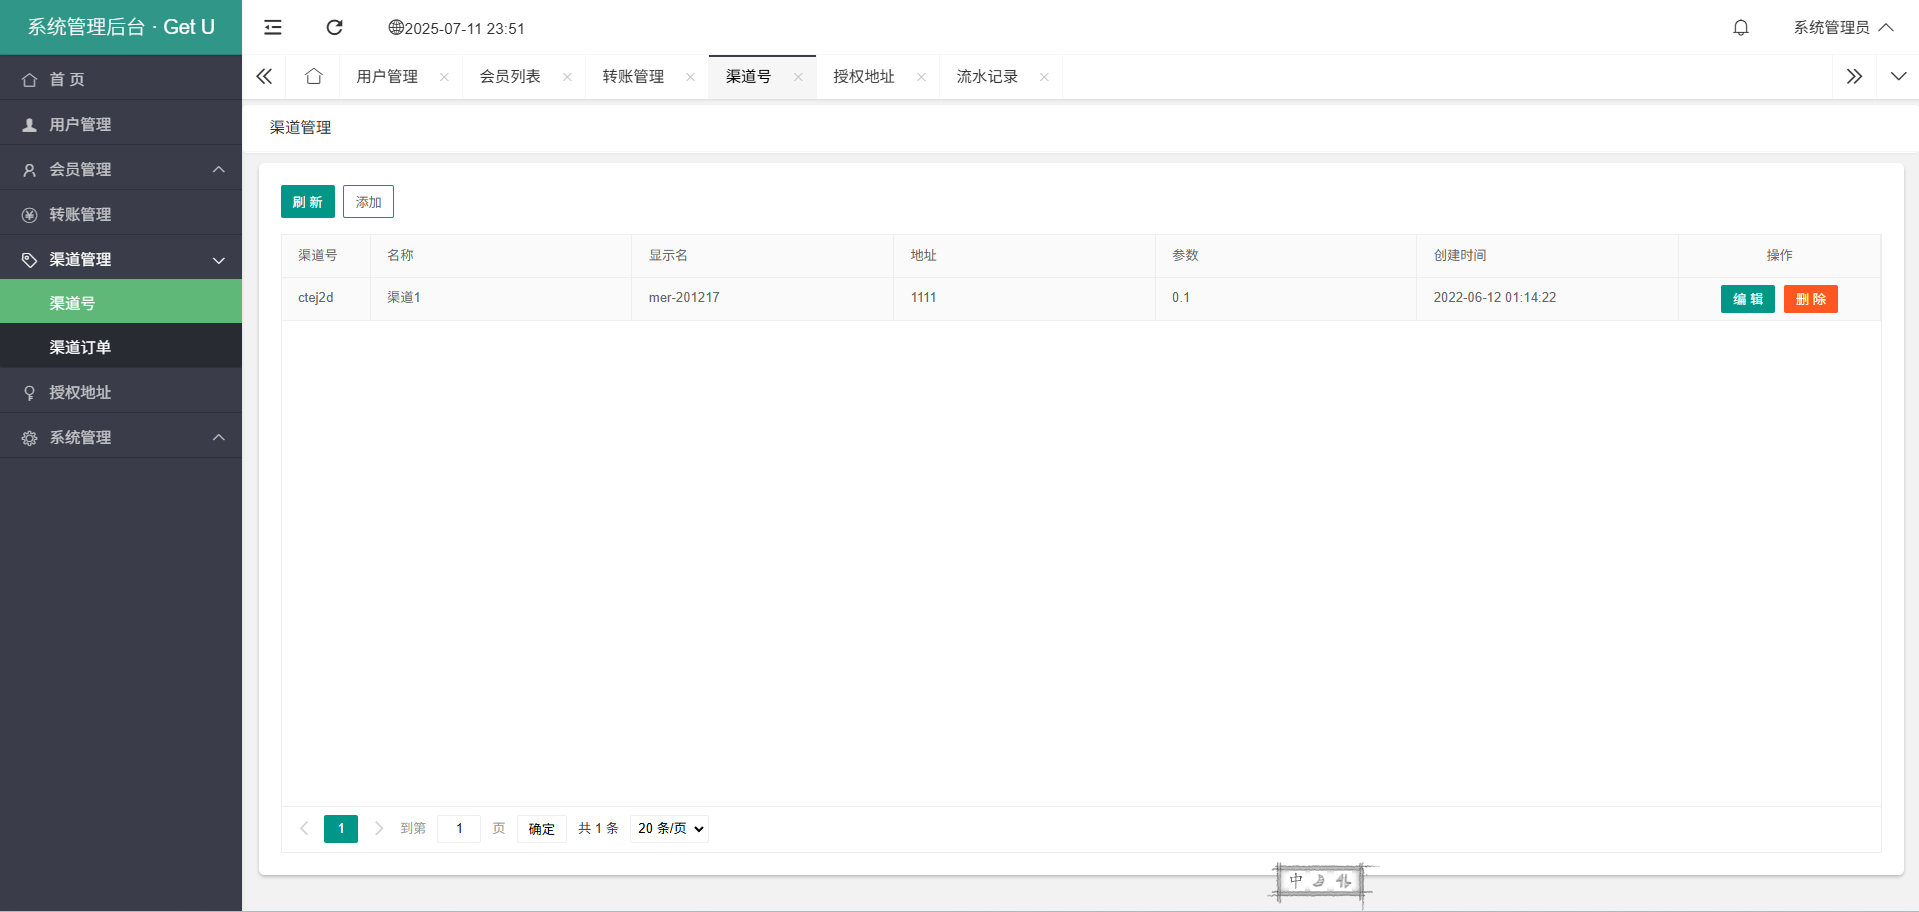Open notifications bell icon
The width and height of the screenshot is (1919, 912).
coord(1740,28)
